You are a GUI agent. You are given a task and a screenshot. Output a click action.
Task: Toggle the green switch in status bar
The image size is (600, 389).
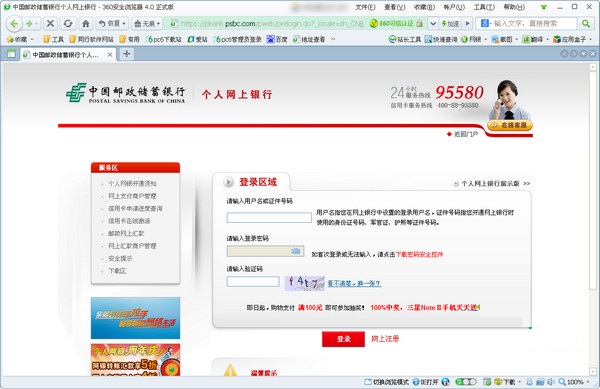coord(466,382)
